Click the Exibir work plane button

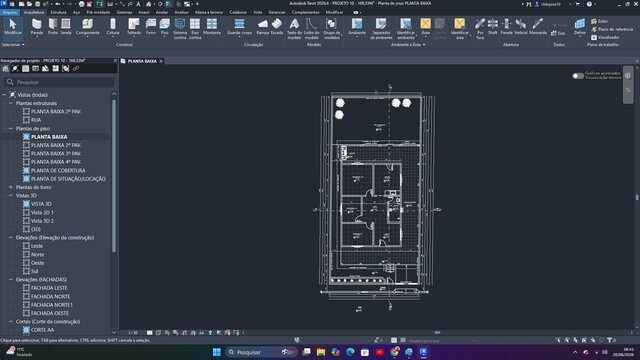pos(600,21)
